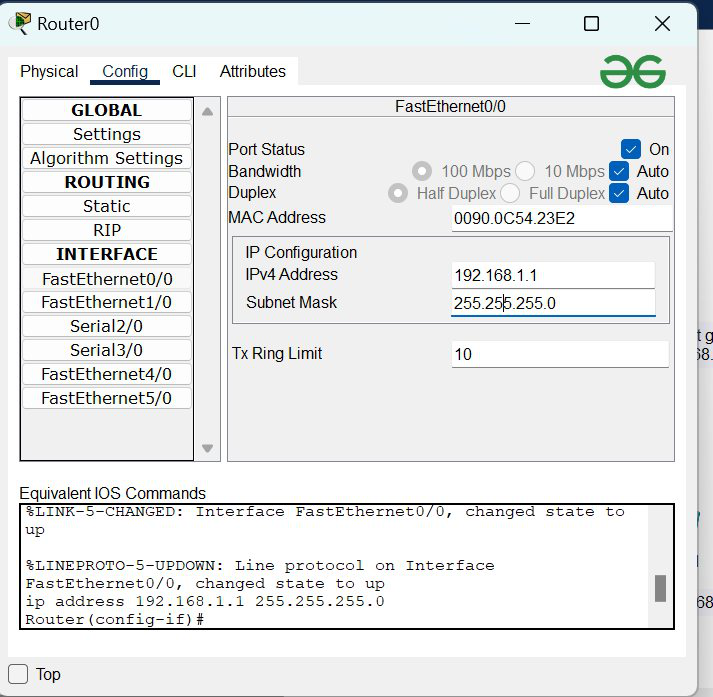Maximize the Router0 window
Viewport: 713px width, 697px height.
591,23
